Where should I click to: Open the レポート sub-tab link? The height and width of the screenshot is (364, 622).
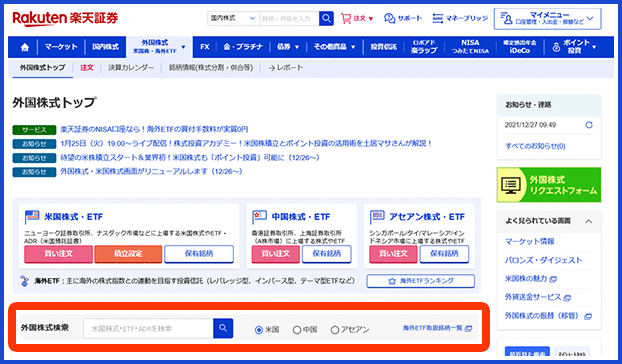tap(286, 68)
